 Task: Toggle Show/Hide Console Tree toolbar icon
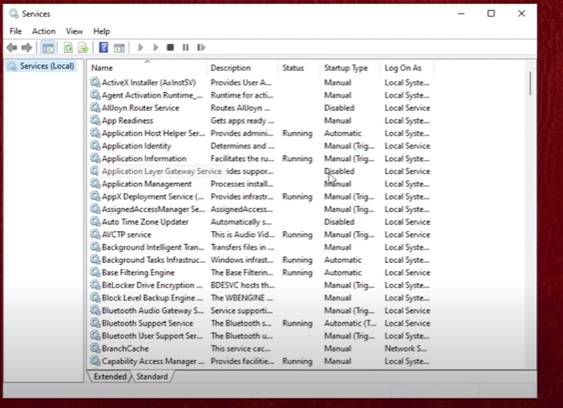(48, 47)
